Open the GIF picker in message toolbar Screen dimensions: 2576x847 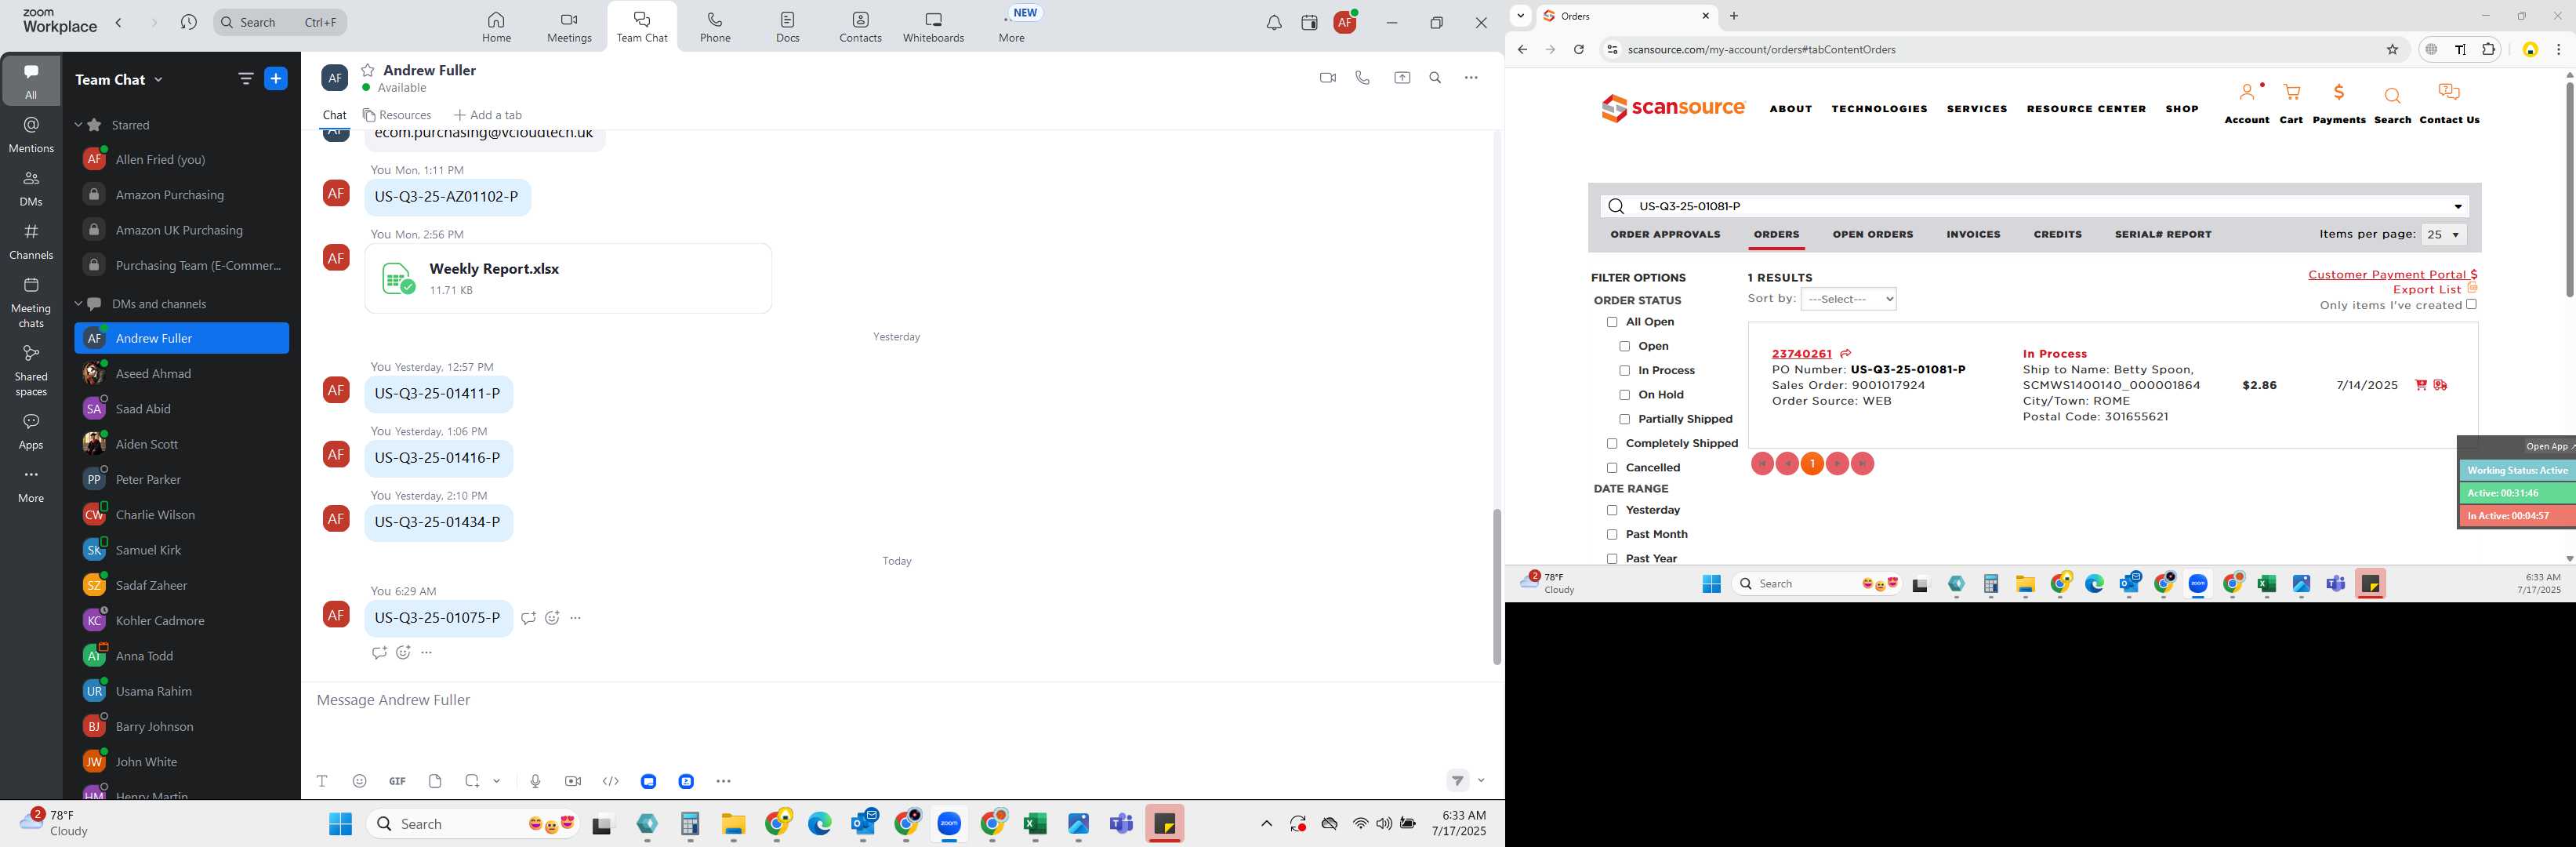coord(397,781)
